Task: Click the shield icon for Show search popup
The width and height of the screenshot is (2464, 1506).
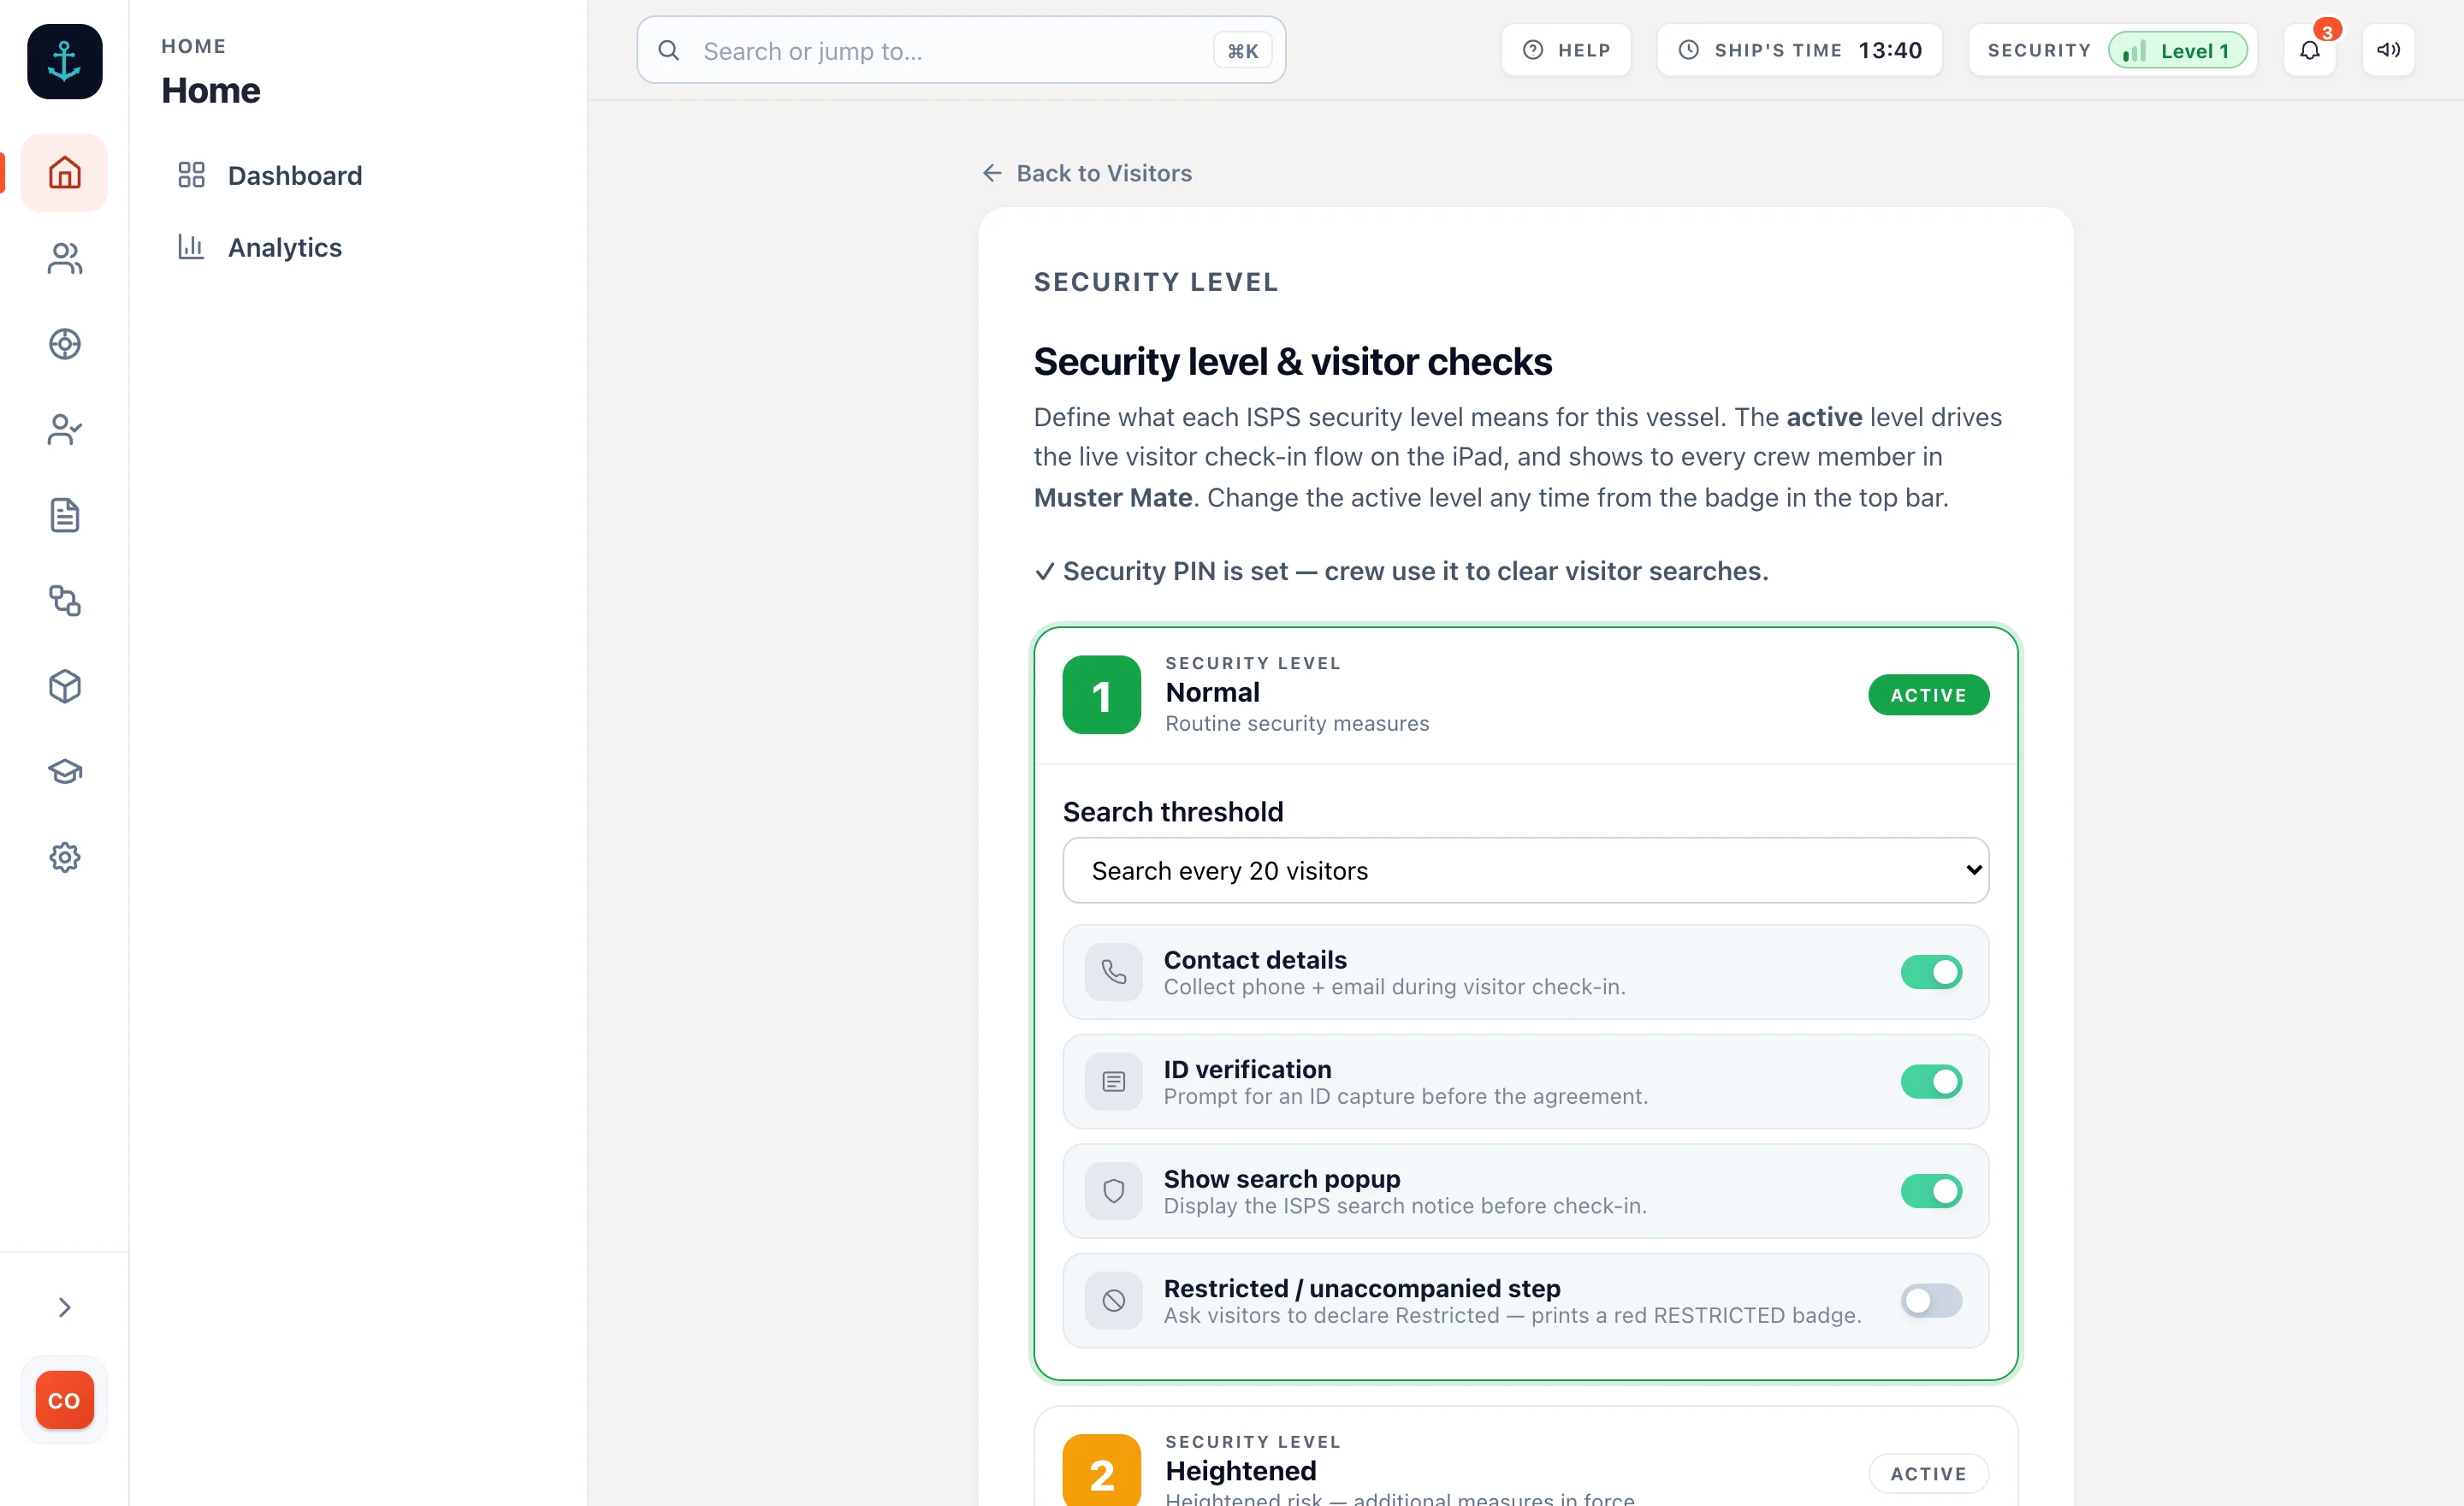Action: (x=1114, y=1191)
